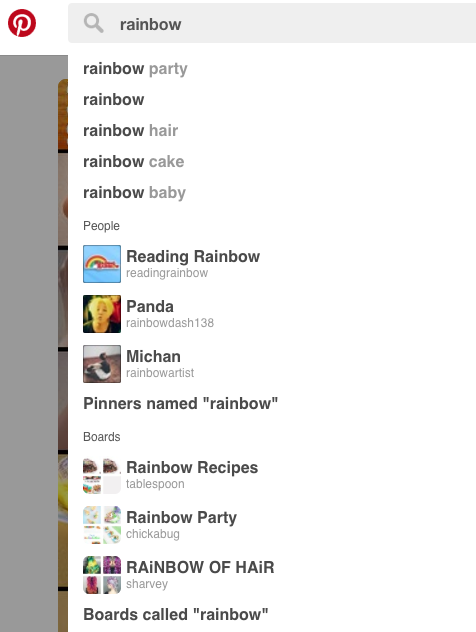This screenshot has height=632, width=476.
Task: Go to rainbowdash138 username result
Action: [x=170, y=323]
